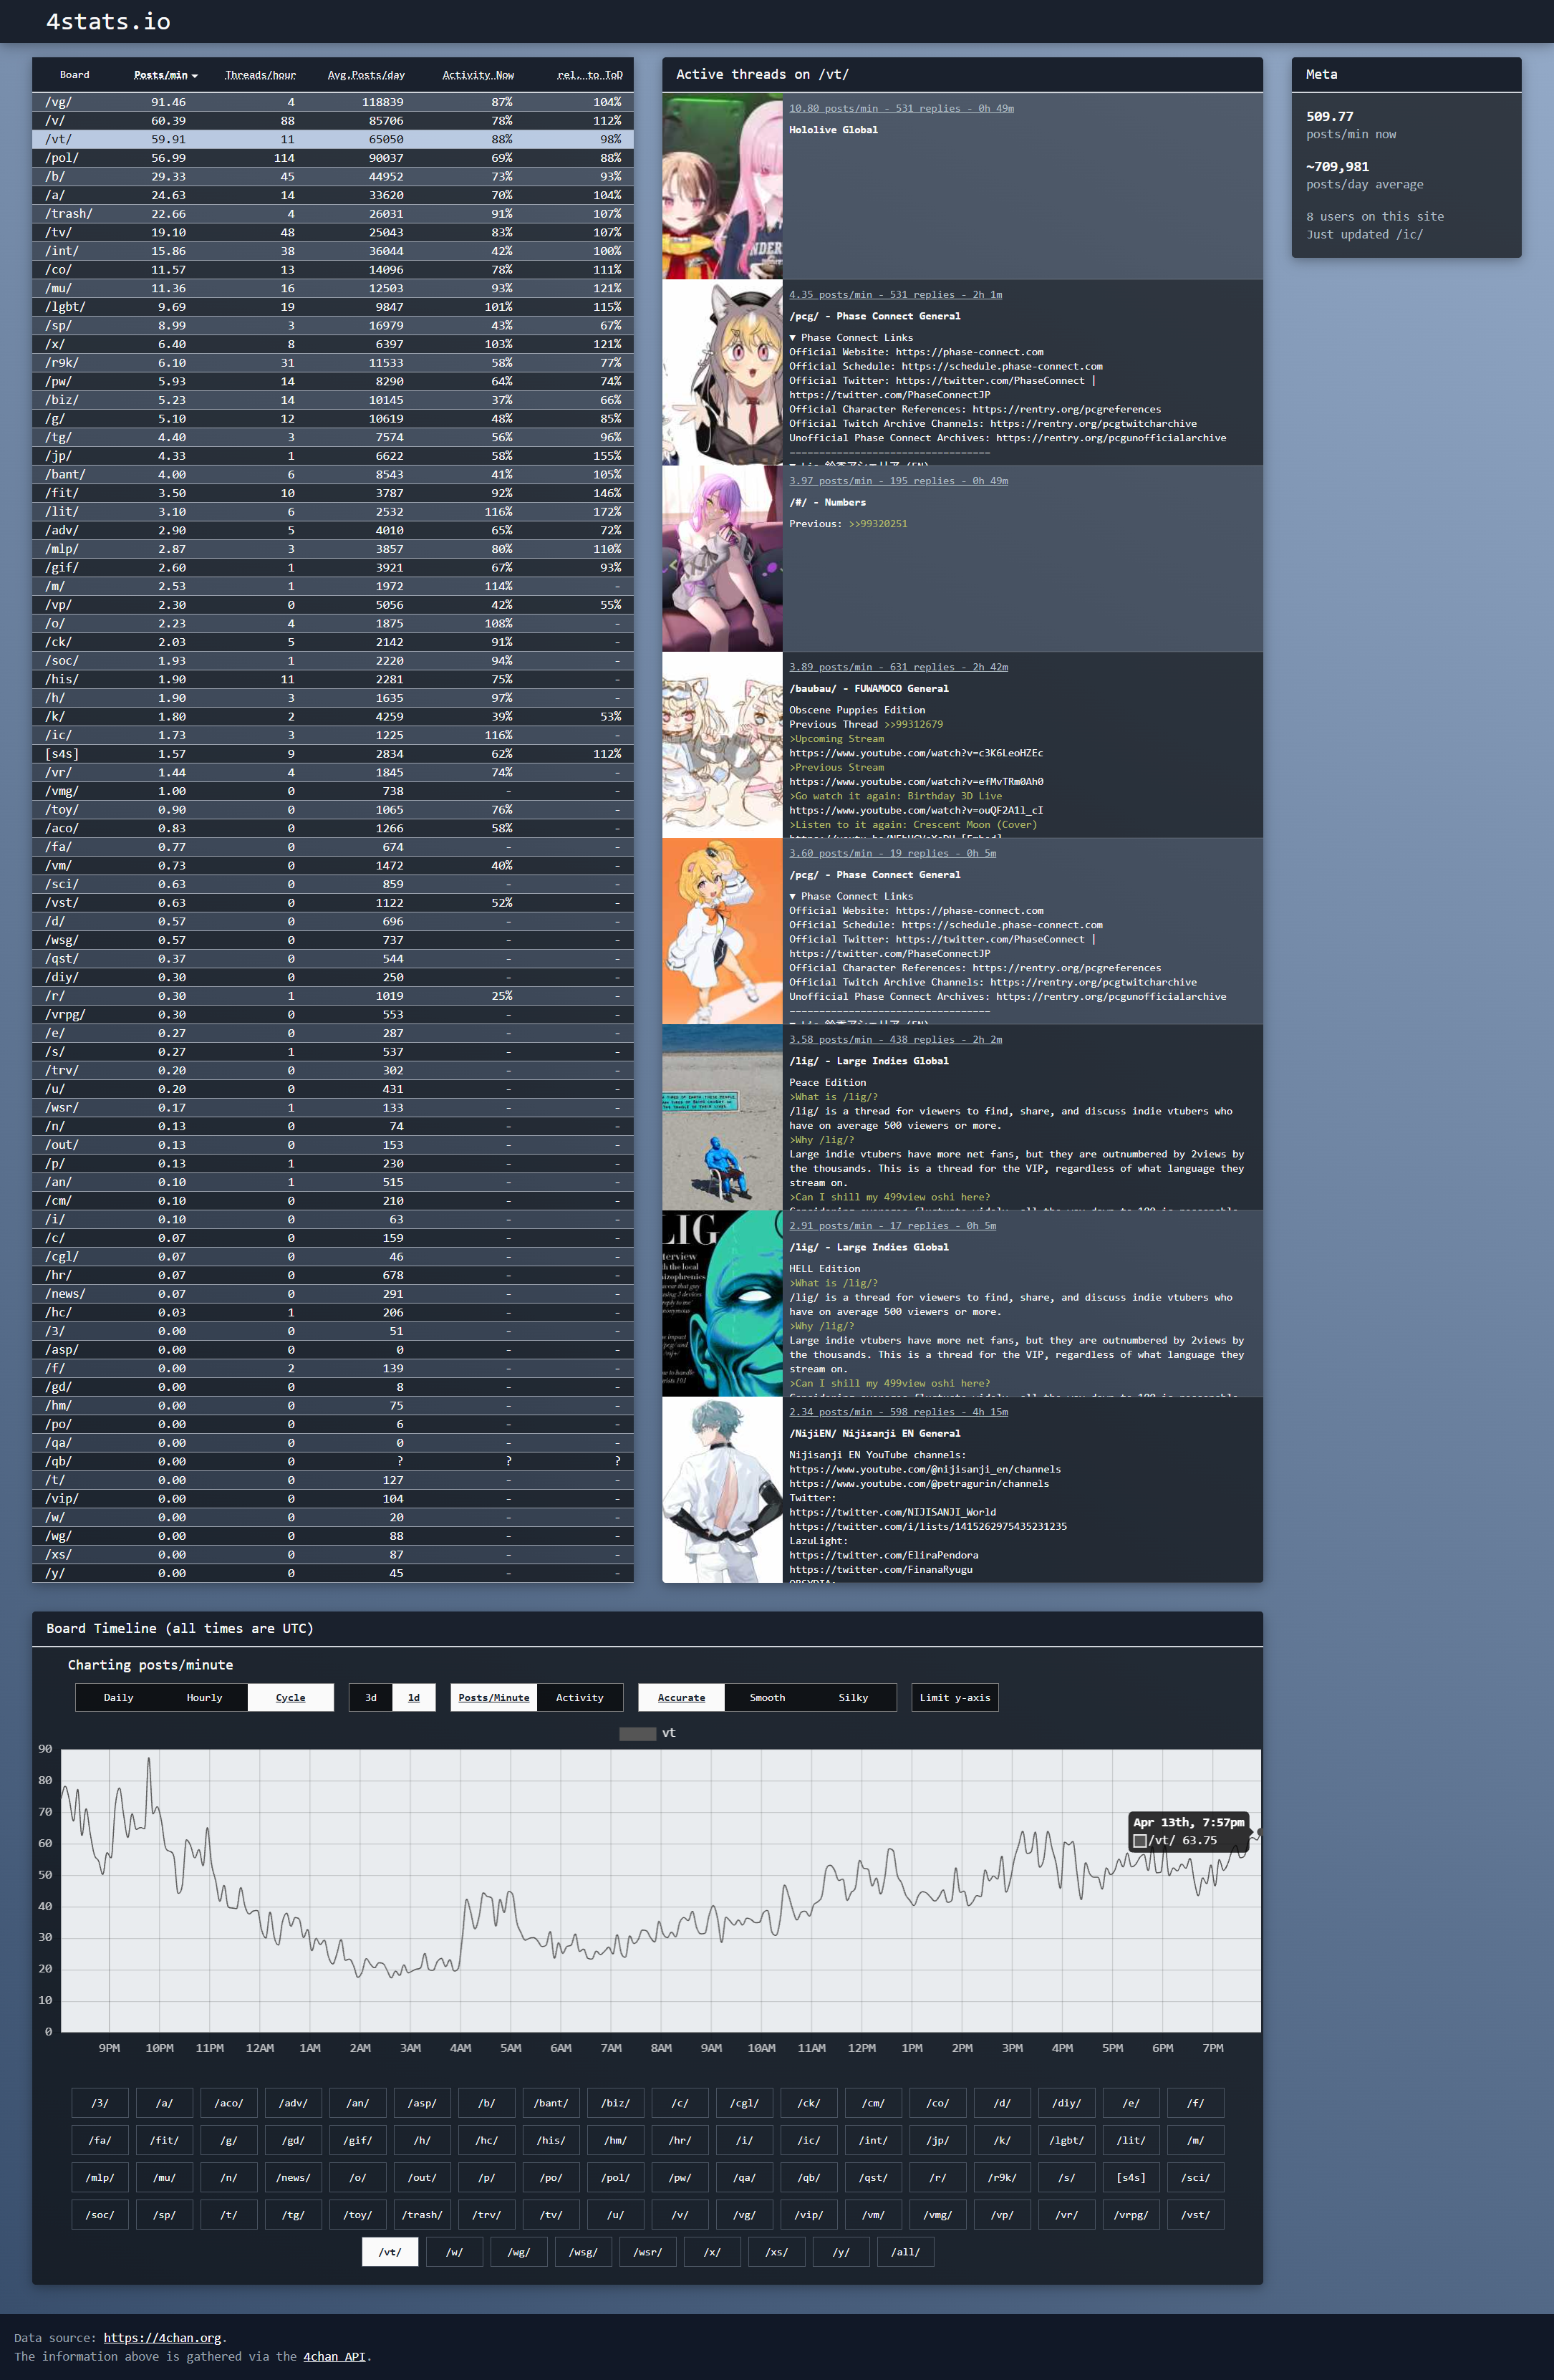This screenshot has height=2380, width=1554.
Task: Open thumbnail of /#/ Numbers thread
Action: point(722,559)
